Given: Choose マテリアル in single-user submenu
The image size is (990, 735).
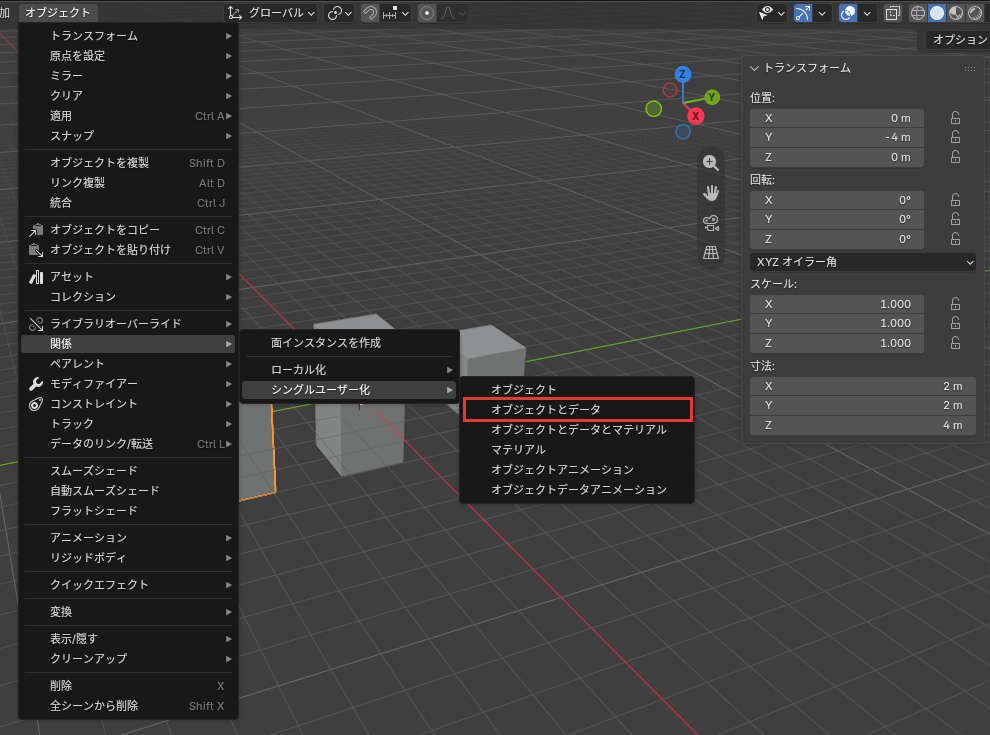Looking at the screenshot, I should click(578, 450).
